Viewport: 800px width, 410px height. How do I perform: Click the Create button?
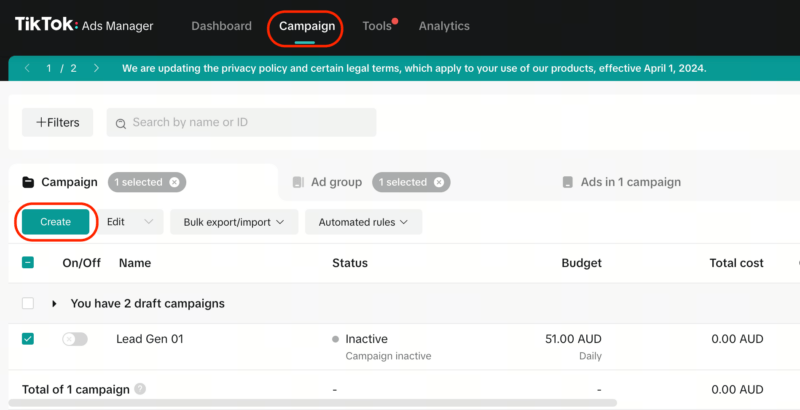[55, 222]
